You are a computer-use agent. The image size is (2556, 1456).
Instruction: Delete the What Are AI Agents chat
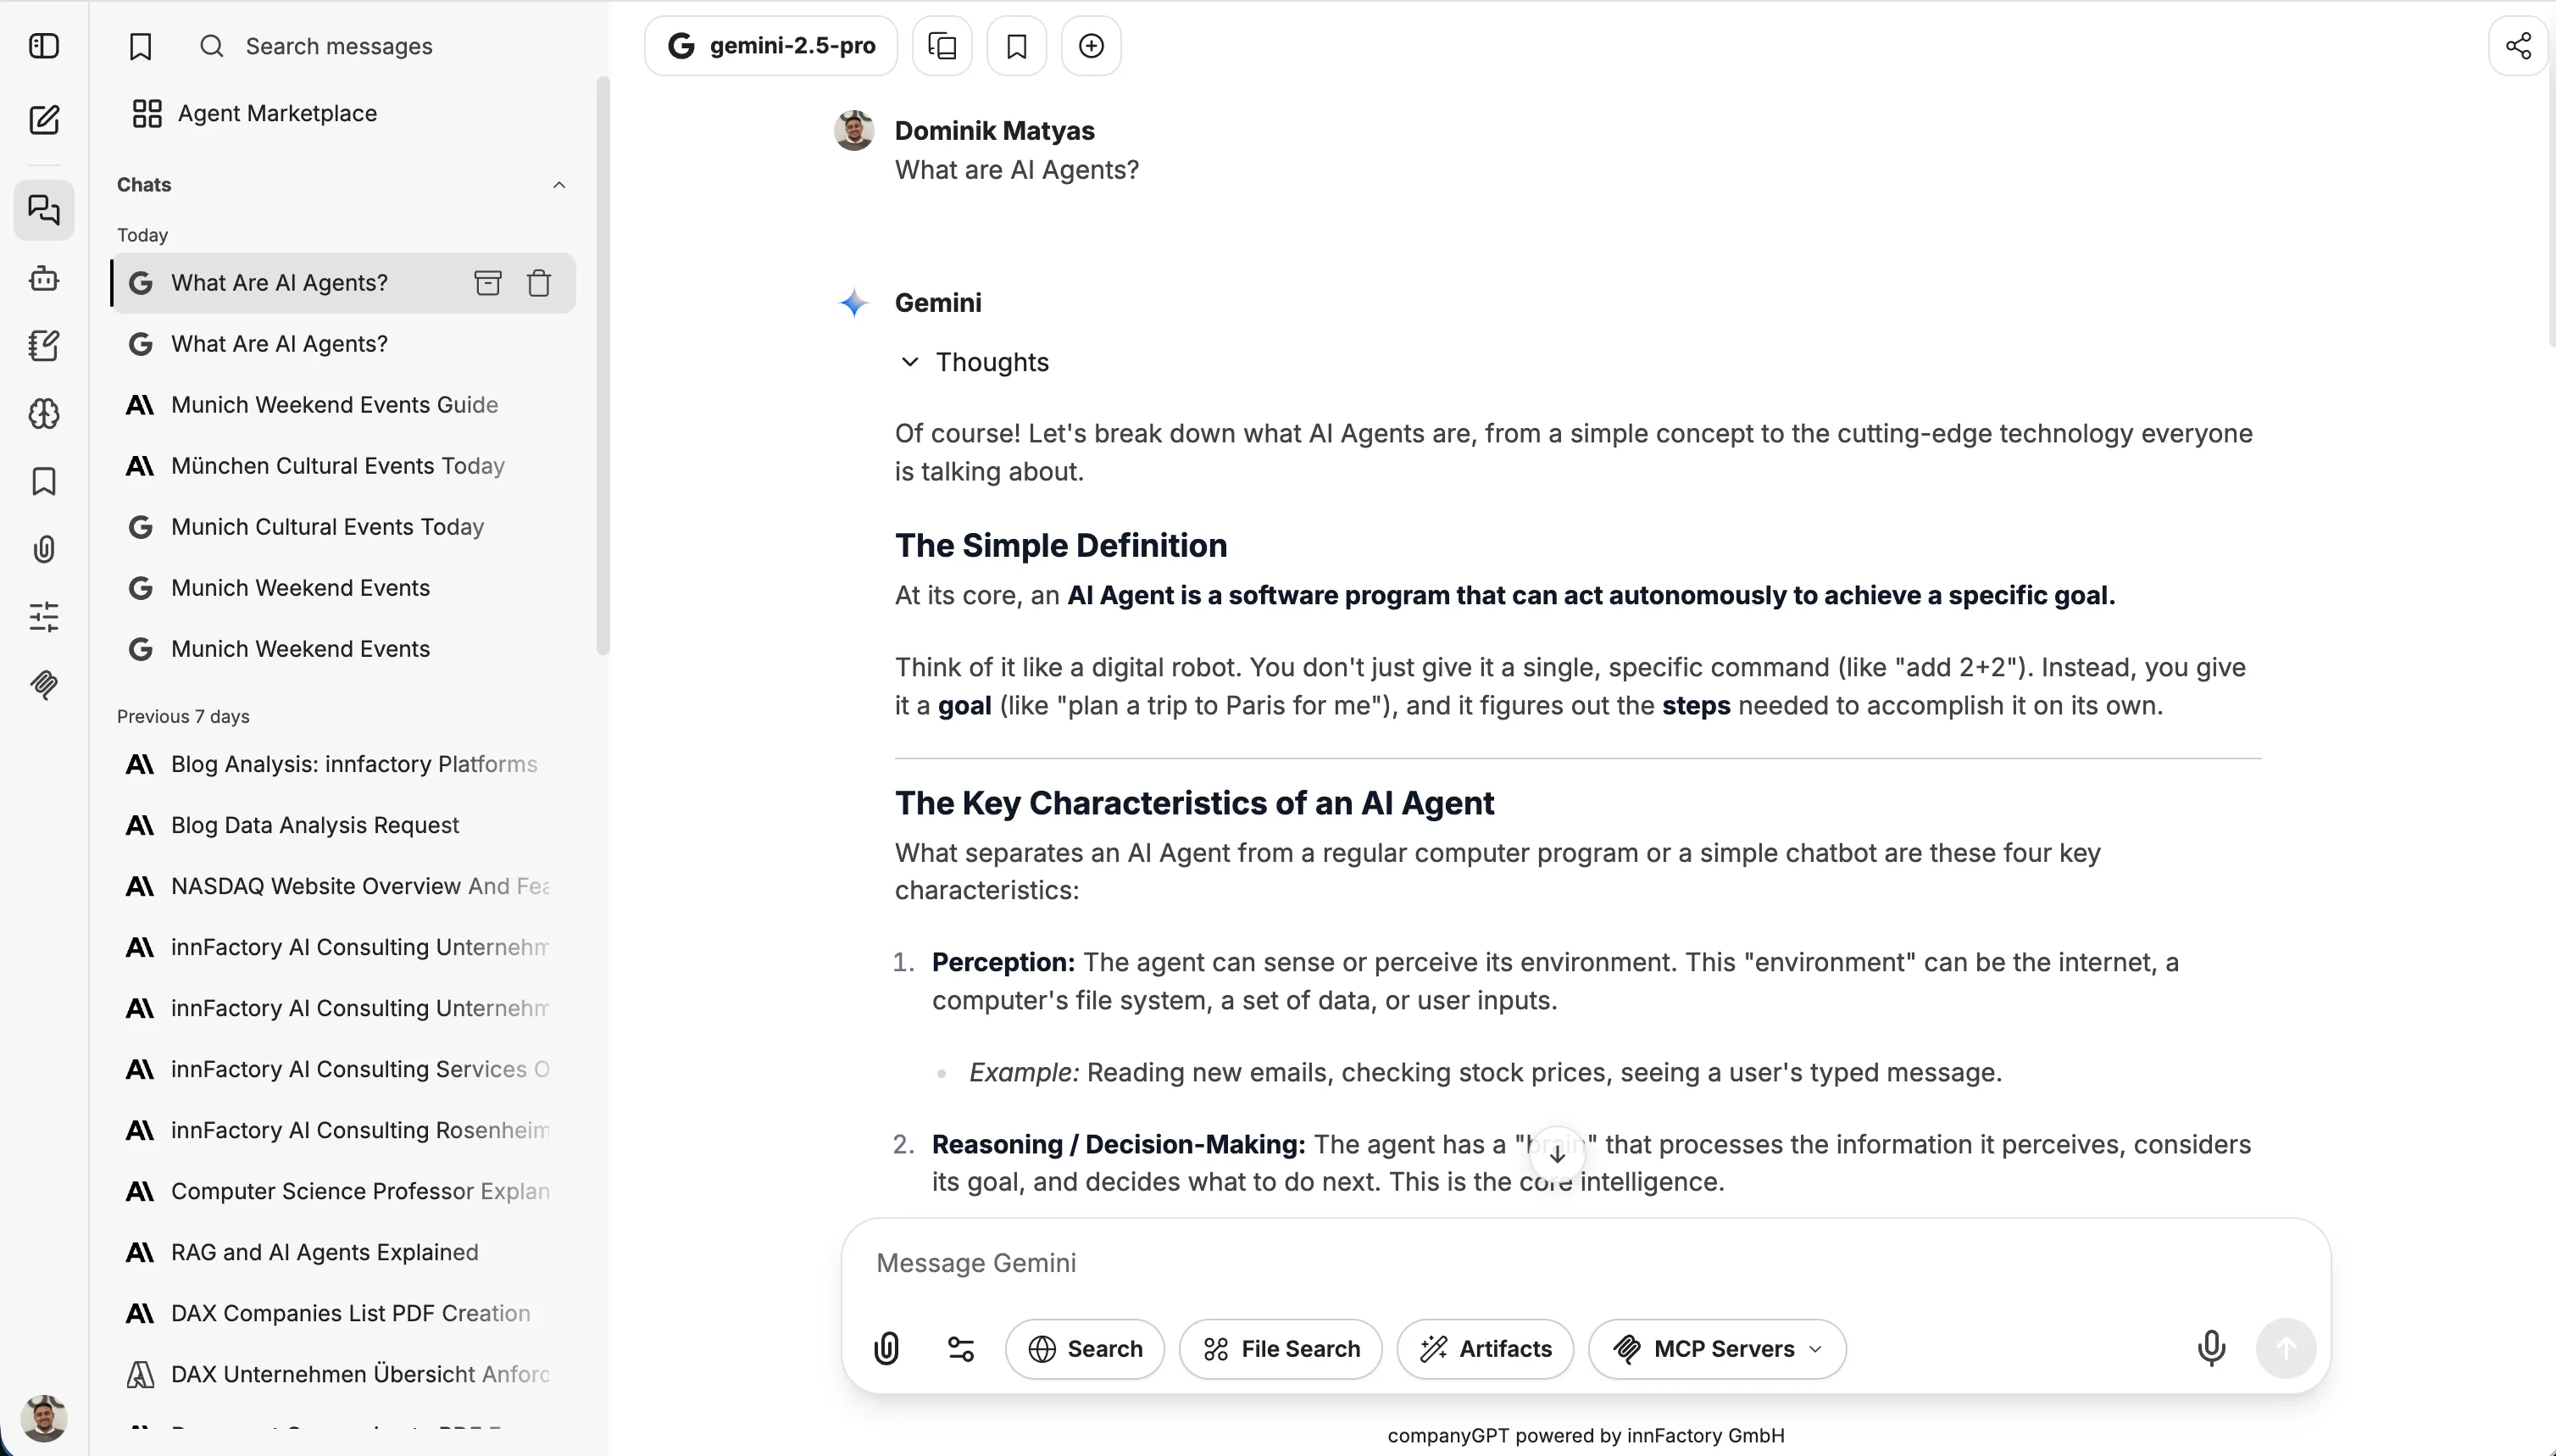[x=538, y=282]
